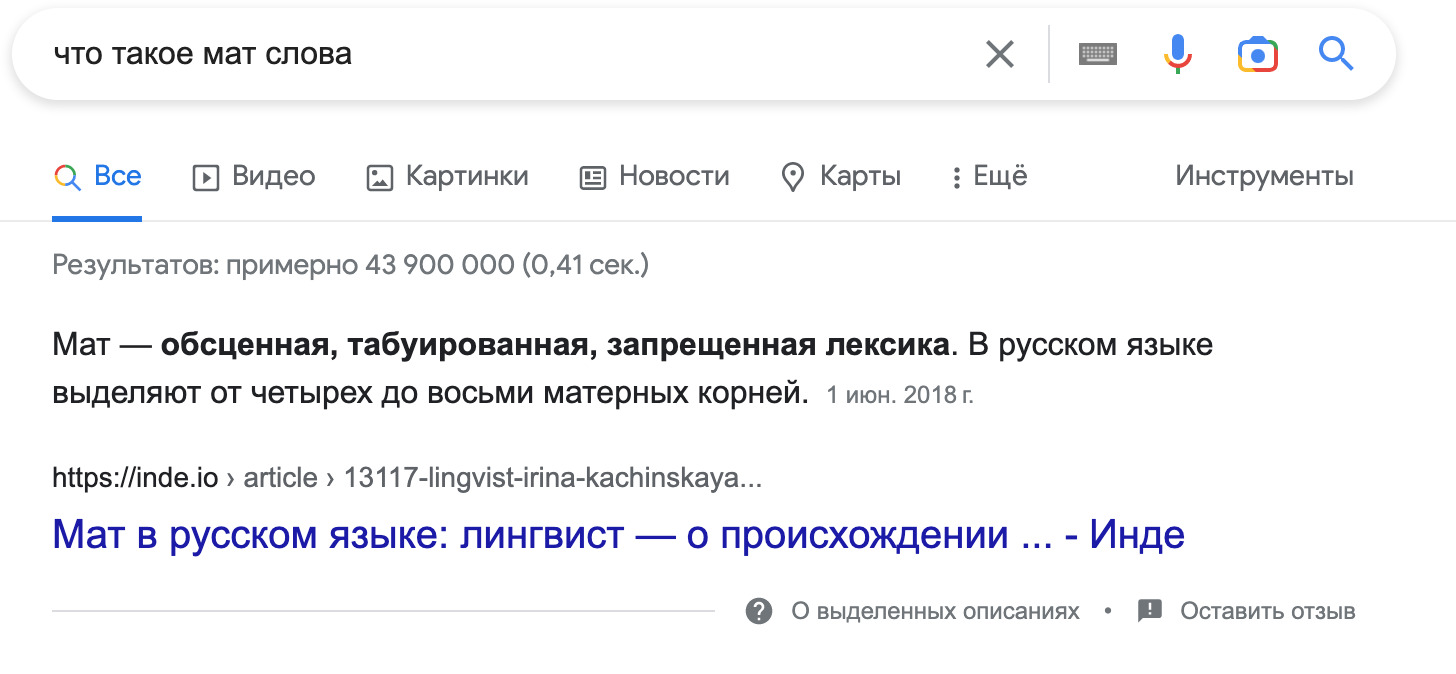Image resolution: width=1456 pixels, height=674 pixels.
Task: Click the inde.io URL breadcrumb
Action: (135, 478)
